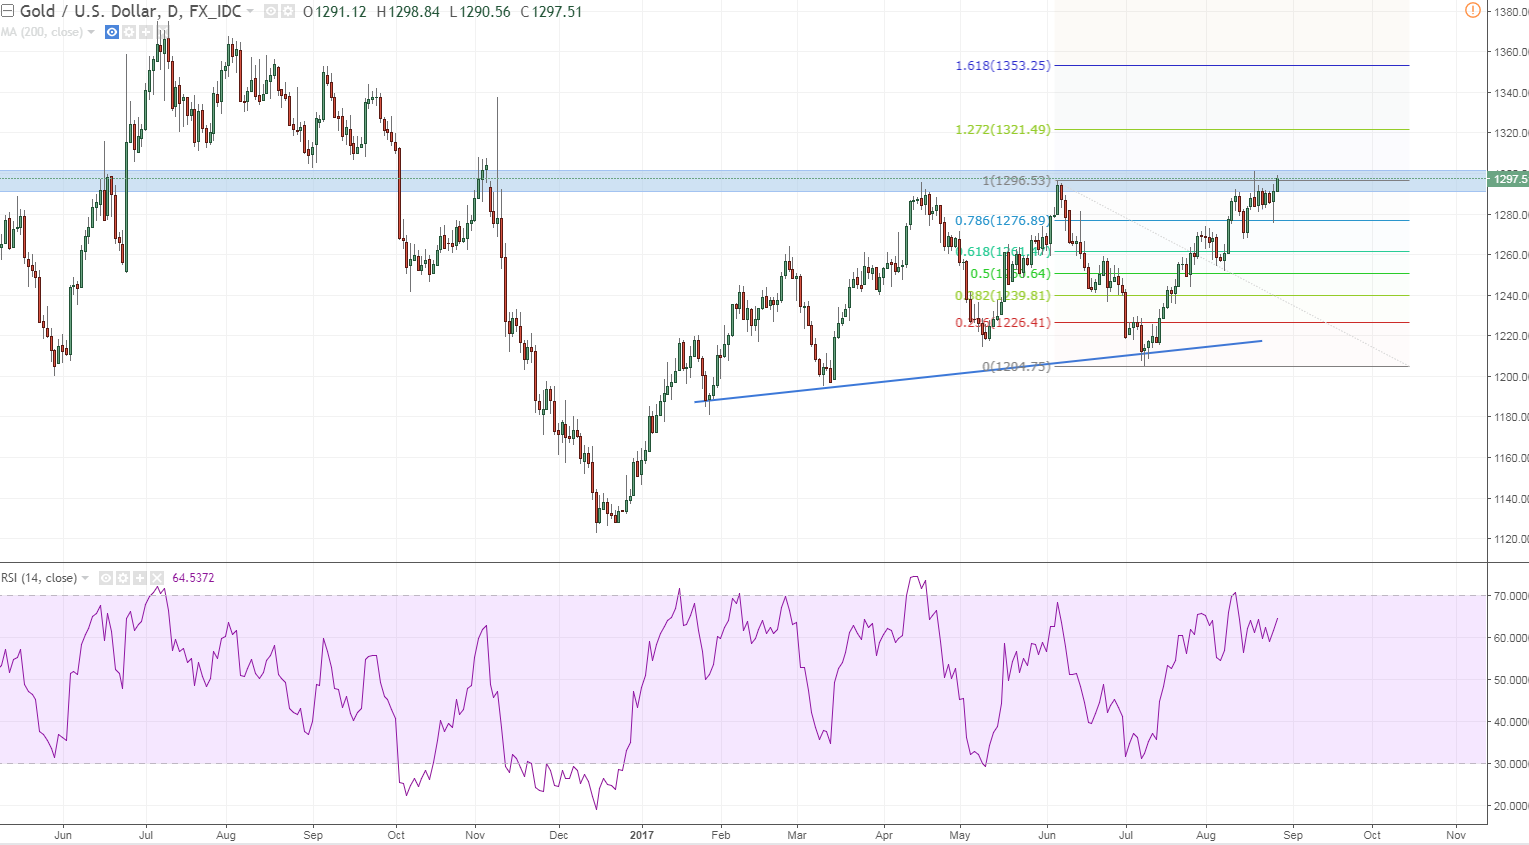
Task: Click the High price value 1298.84
Action: coord(414,12)
